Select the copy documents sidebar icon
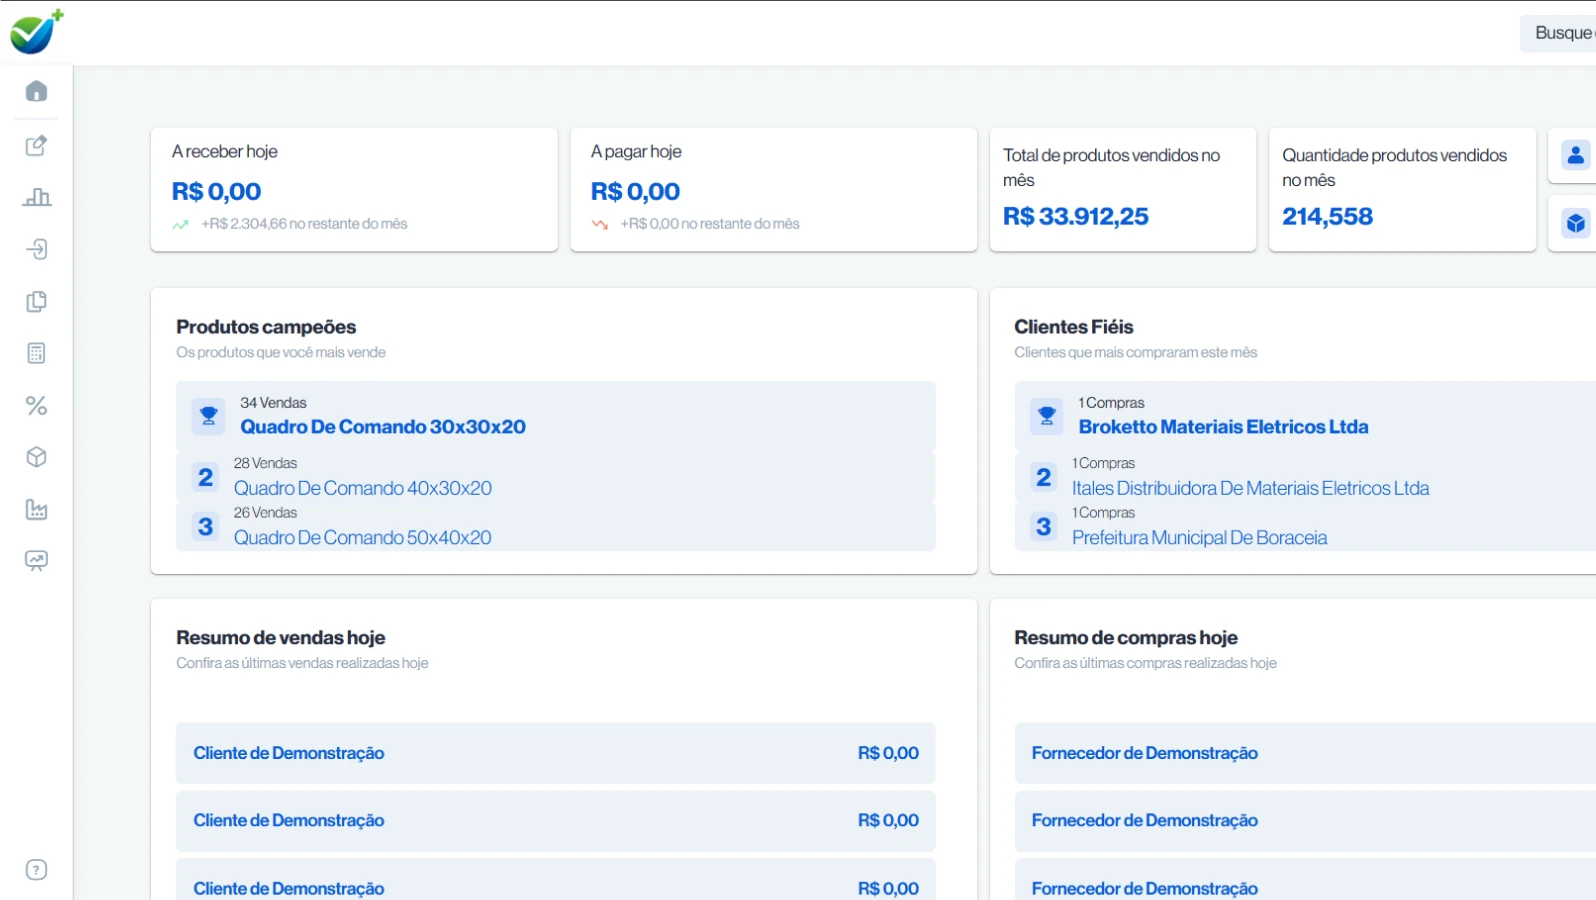The image size is (1596, 900). tap(36, 301)
